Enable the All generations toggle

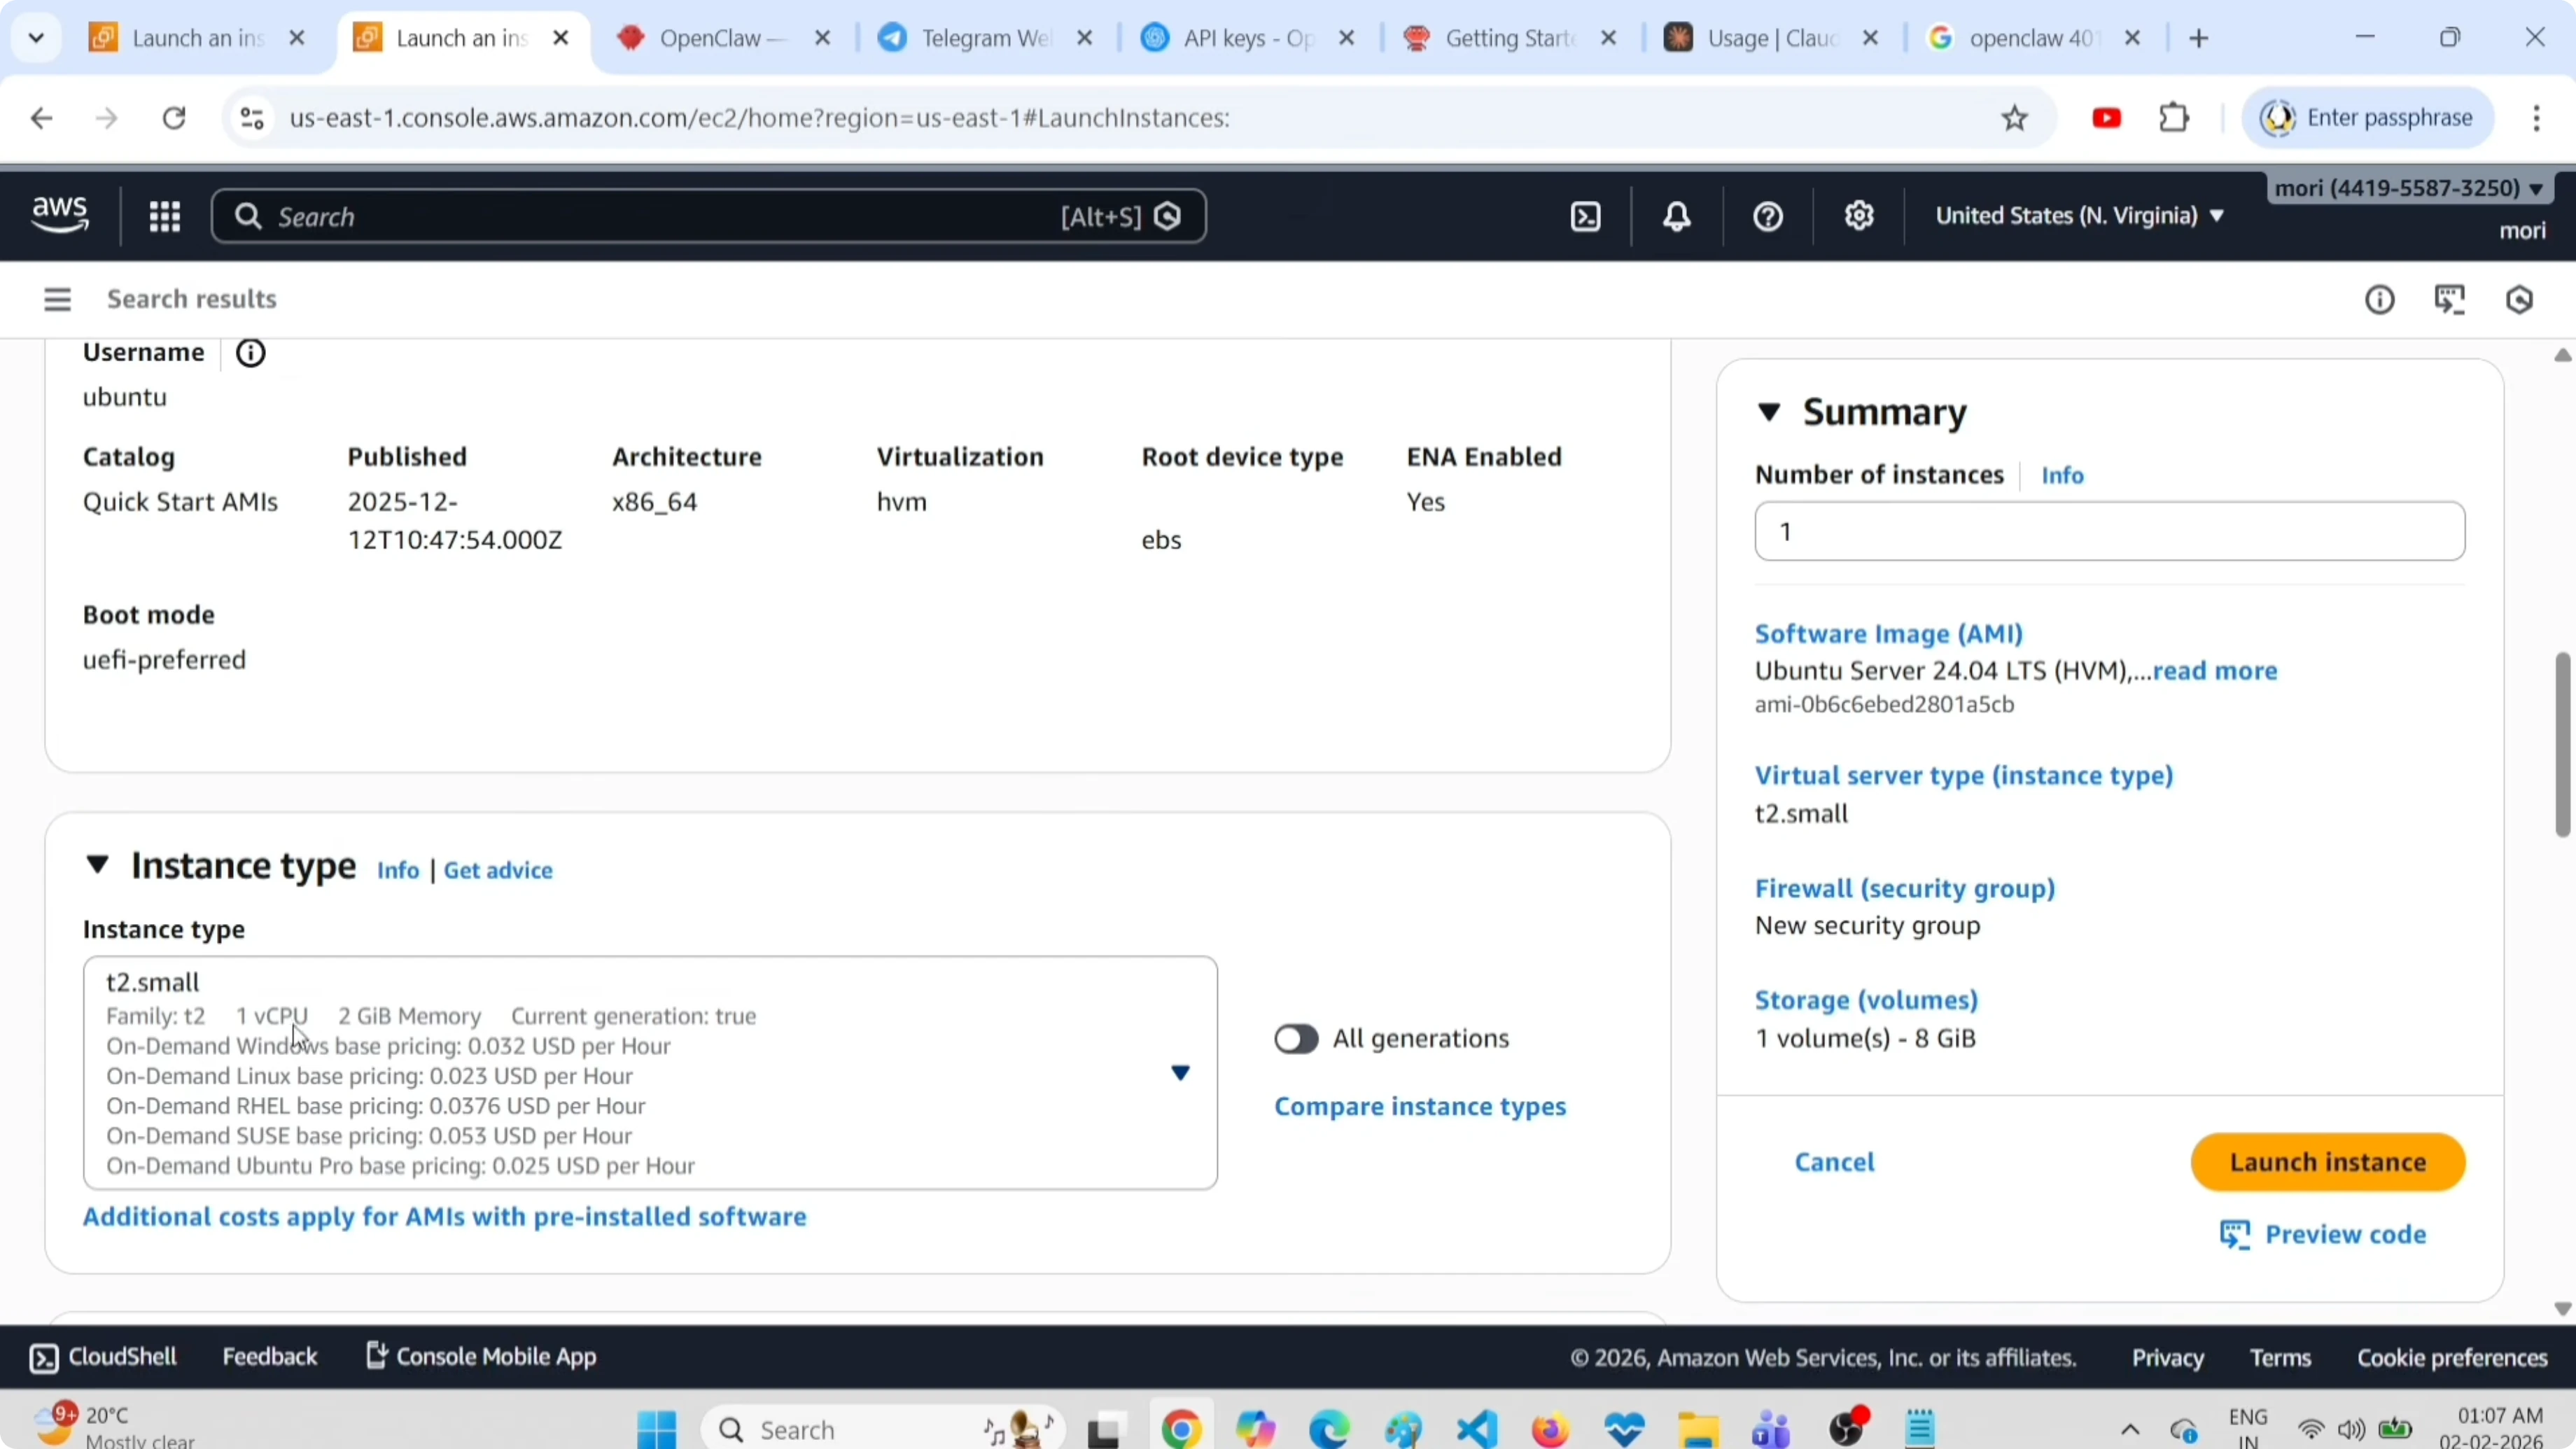(1296, 1039)
